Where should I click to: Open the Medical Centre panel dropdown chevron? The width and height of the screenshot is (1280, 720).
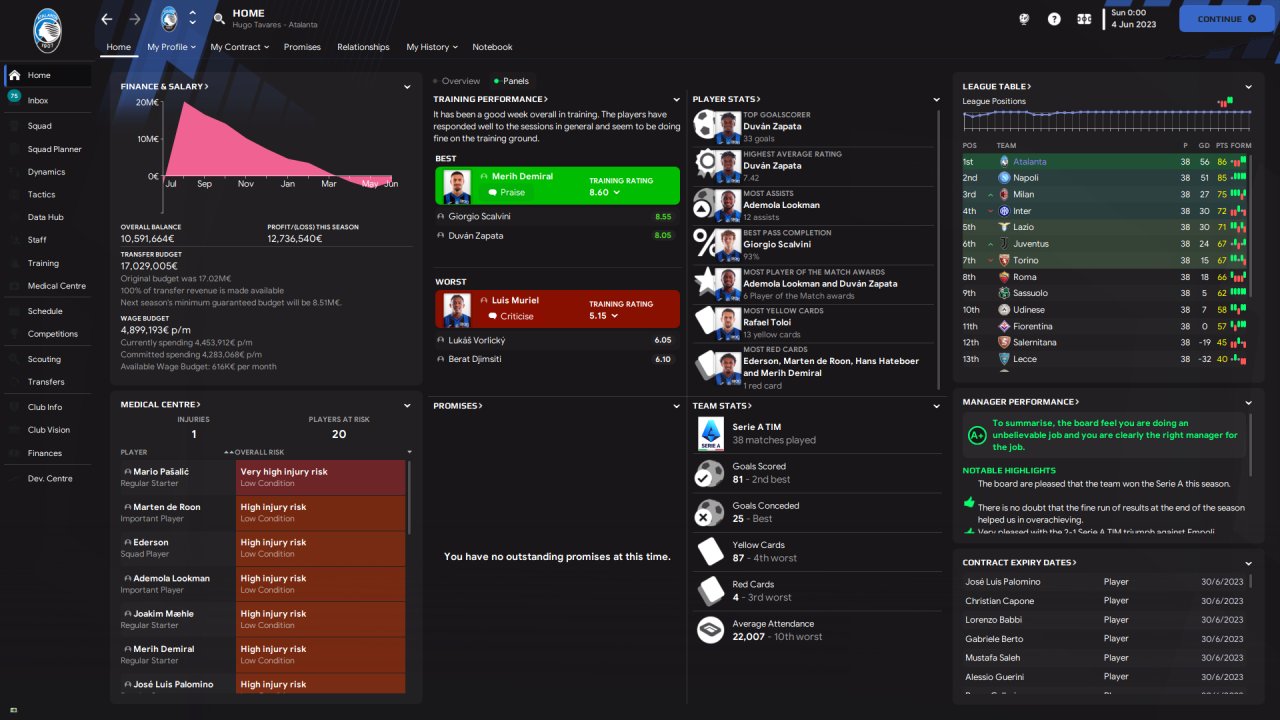[407, 405]
